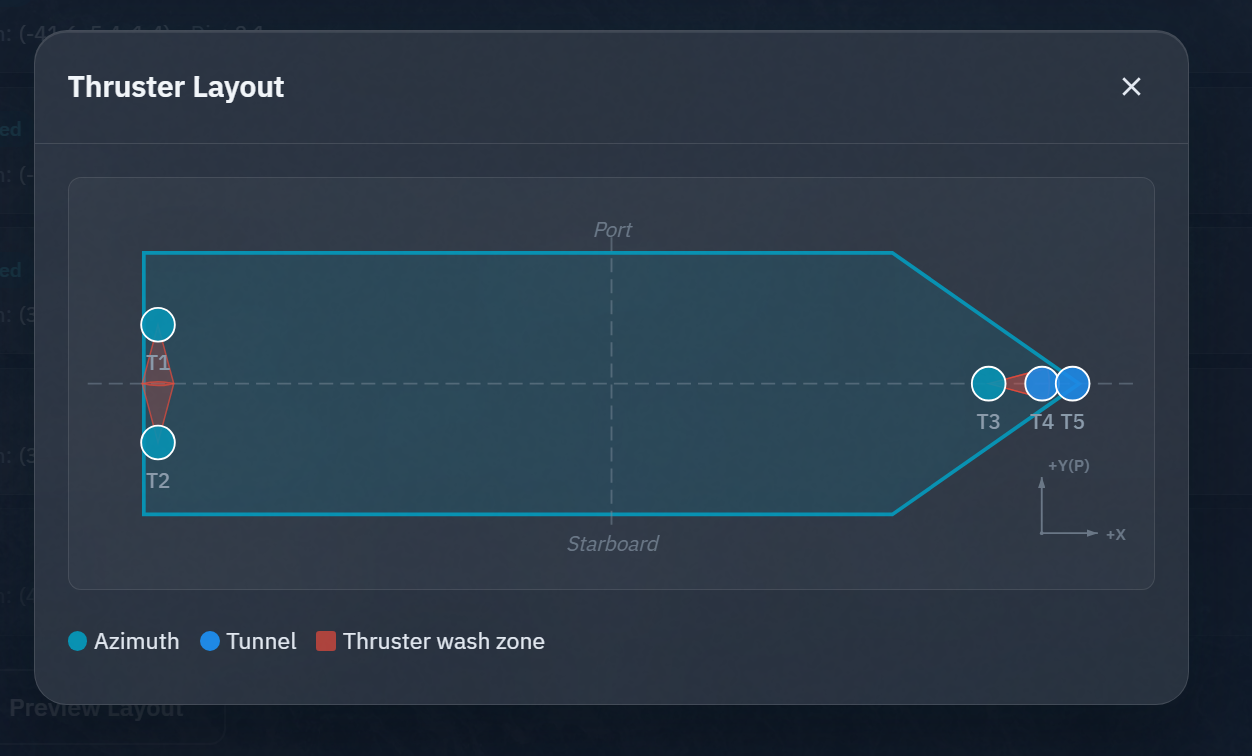
Task: Click the teal Azimuth legend dot
Action: (78, 641)
